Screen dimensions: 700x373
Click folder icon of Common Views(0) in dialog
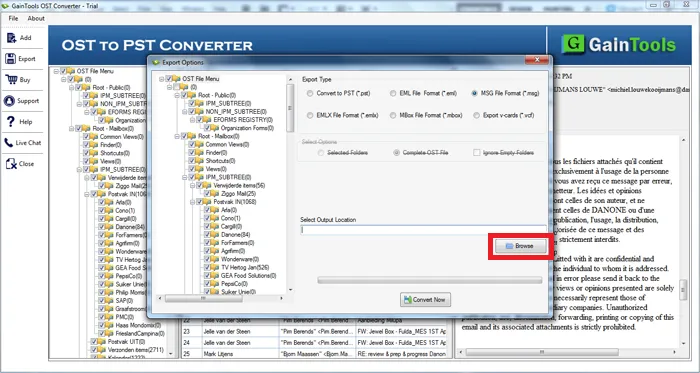pos(200,145)
